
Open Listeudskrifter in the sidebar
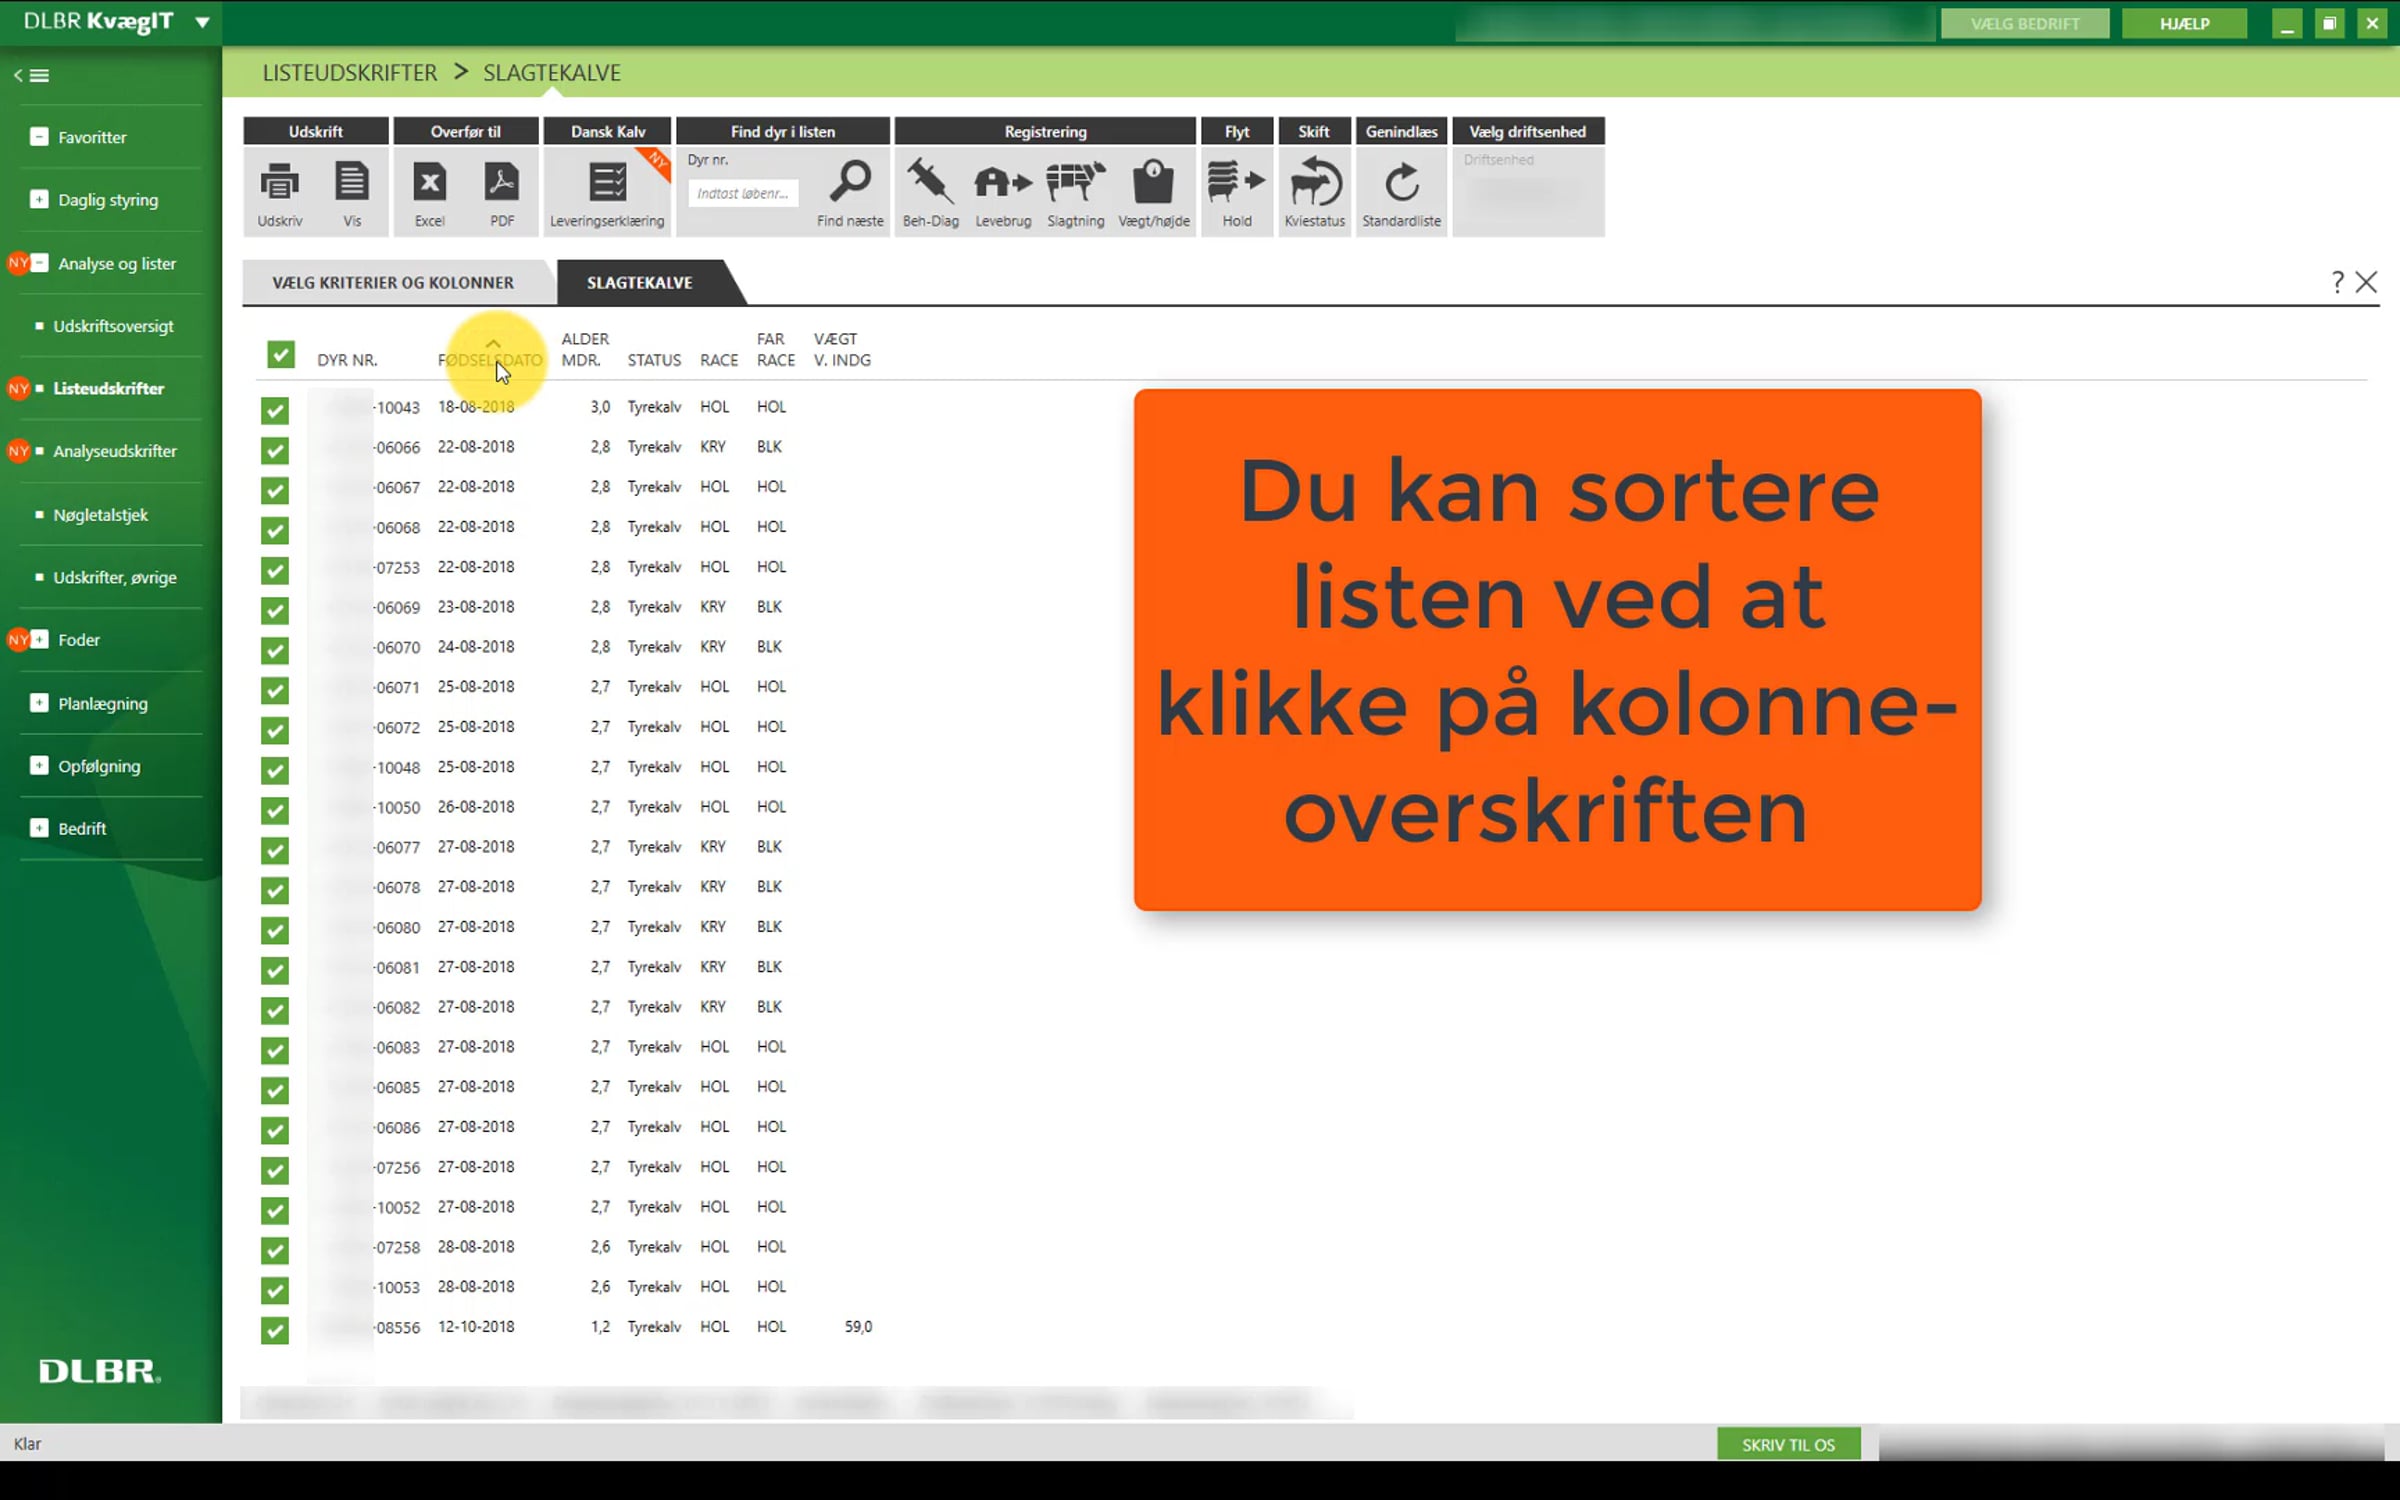tap(108, 388)
